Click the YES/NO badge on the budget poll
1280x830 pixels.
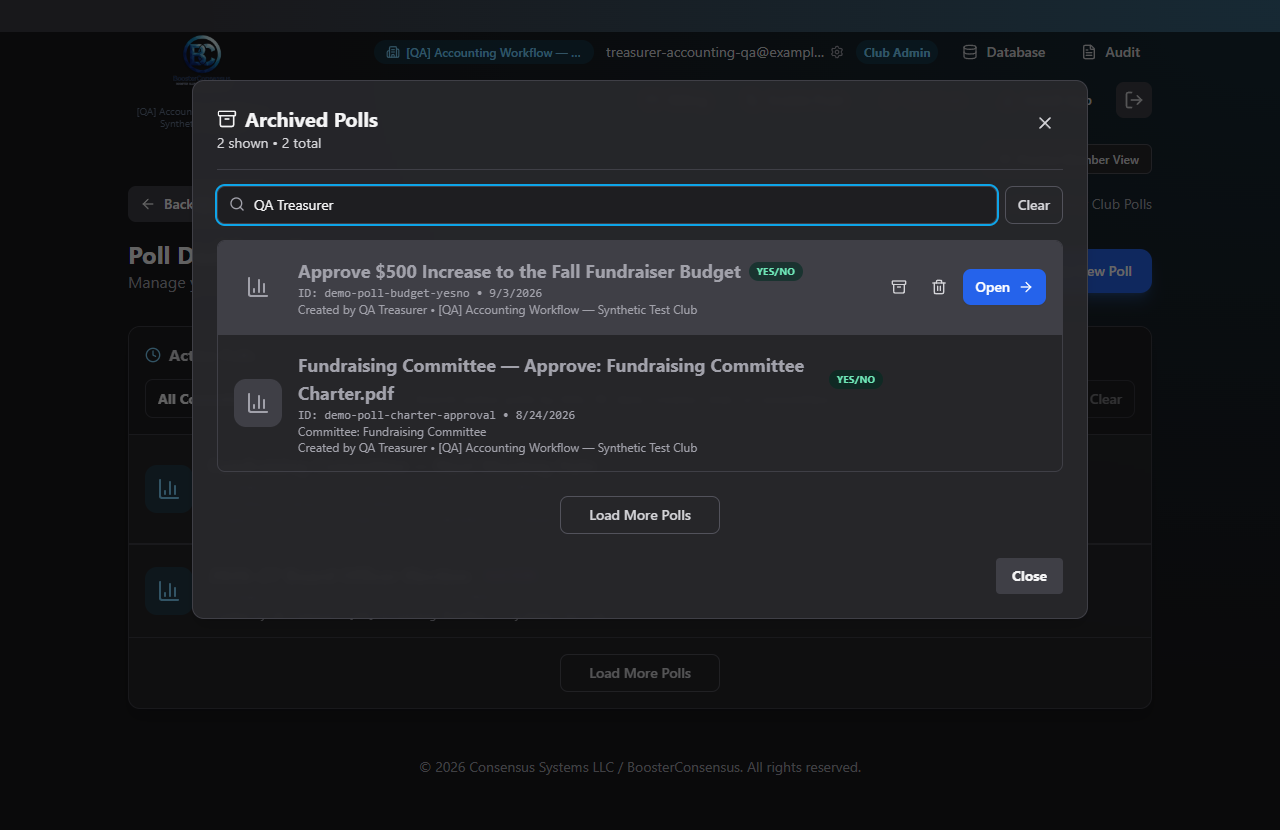pos(776,271)
